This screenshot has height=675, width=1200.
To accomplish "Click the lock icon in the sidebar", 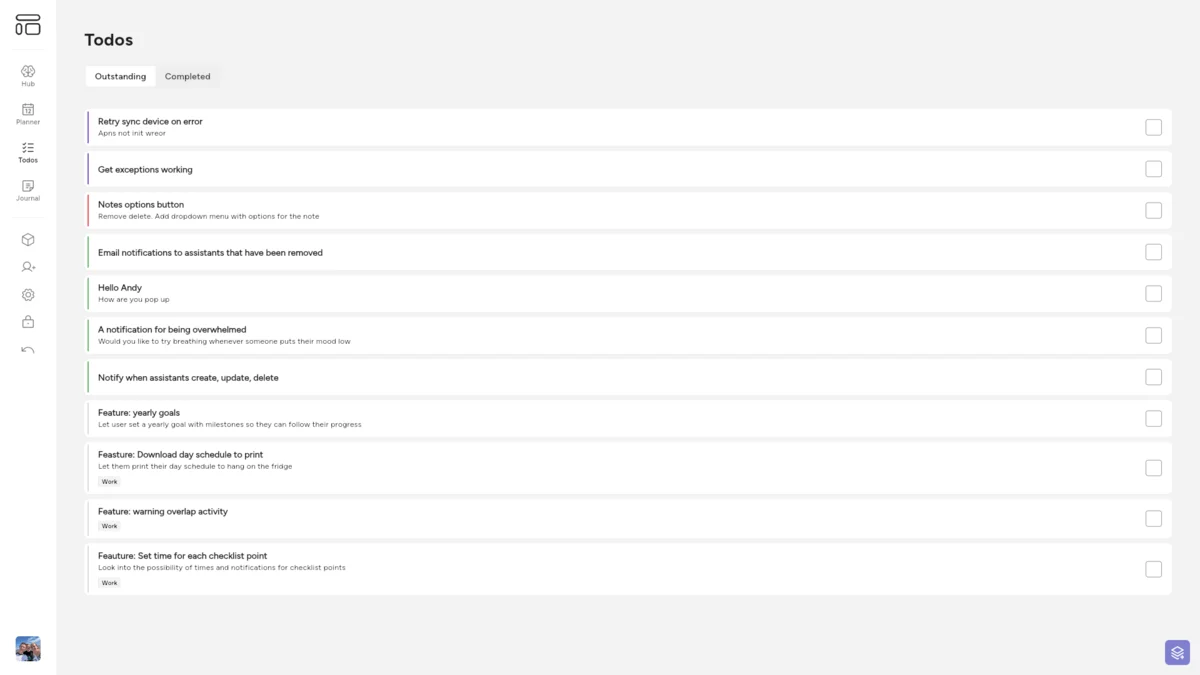I will (x=27, y=322).
